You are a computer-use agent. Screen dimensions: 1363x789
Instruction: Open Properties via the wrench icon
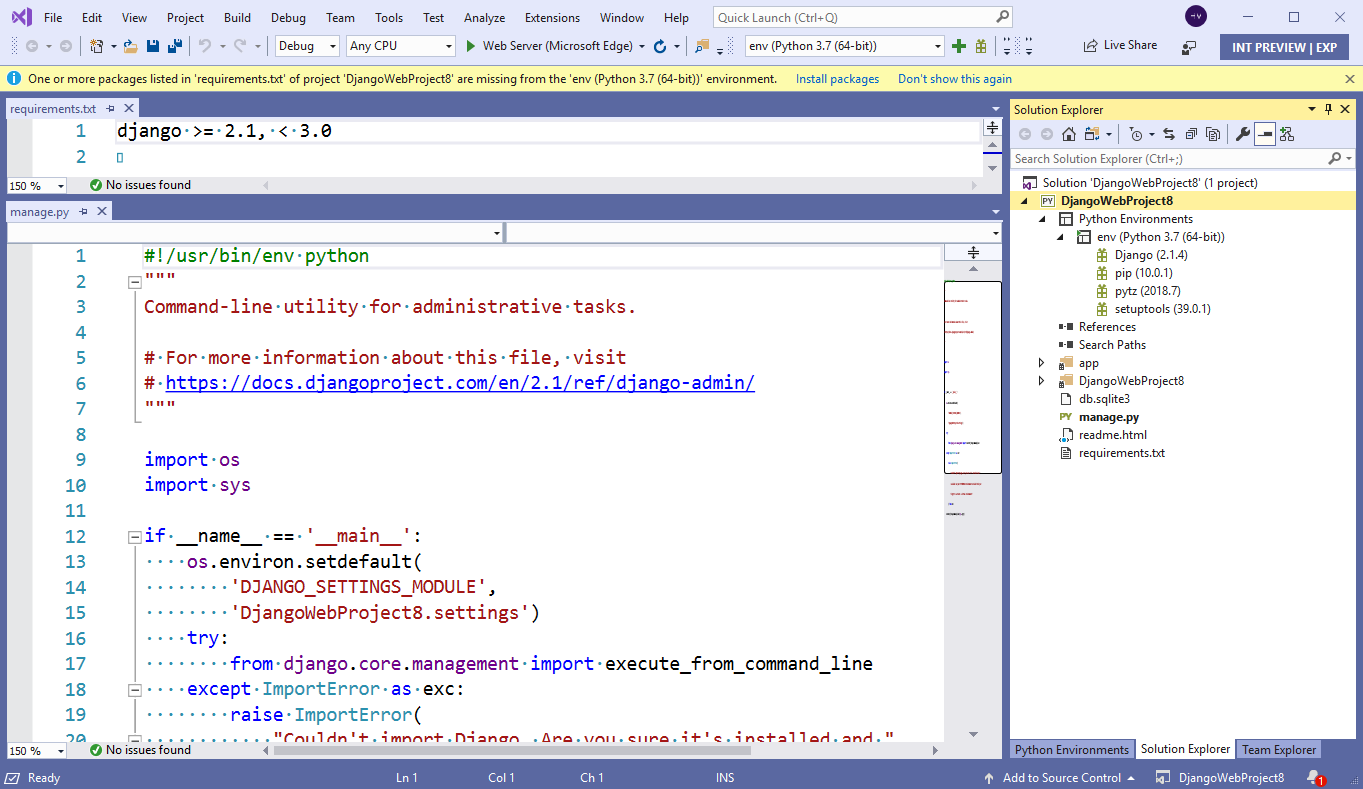(1242, 133)
